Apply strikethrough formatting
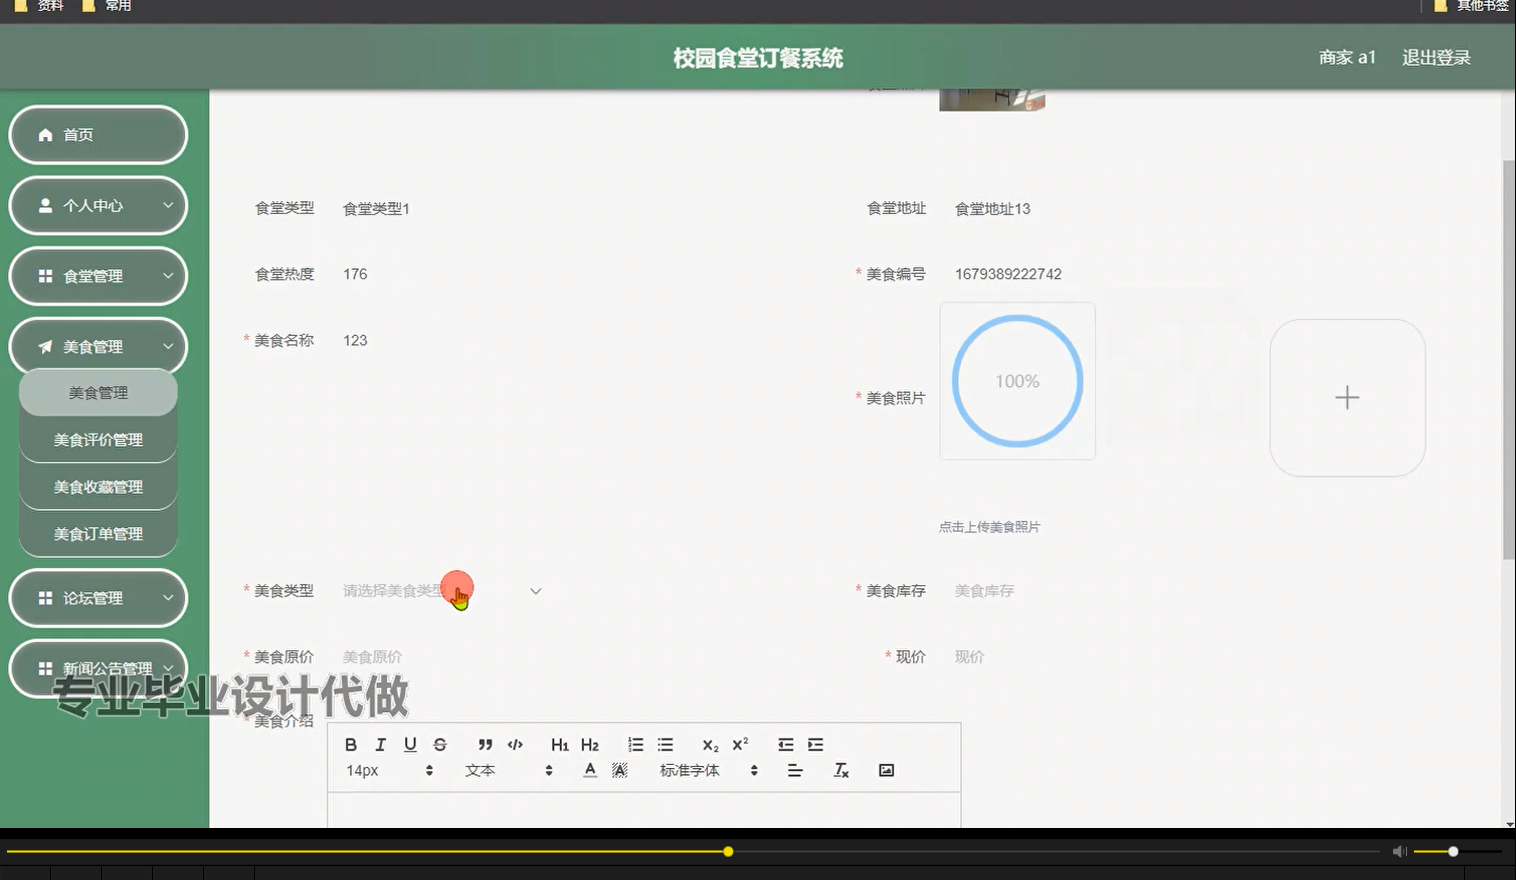The width and height of the screenshot is (1516, 880). pyautogui.click(x=439, y=744)
